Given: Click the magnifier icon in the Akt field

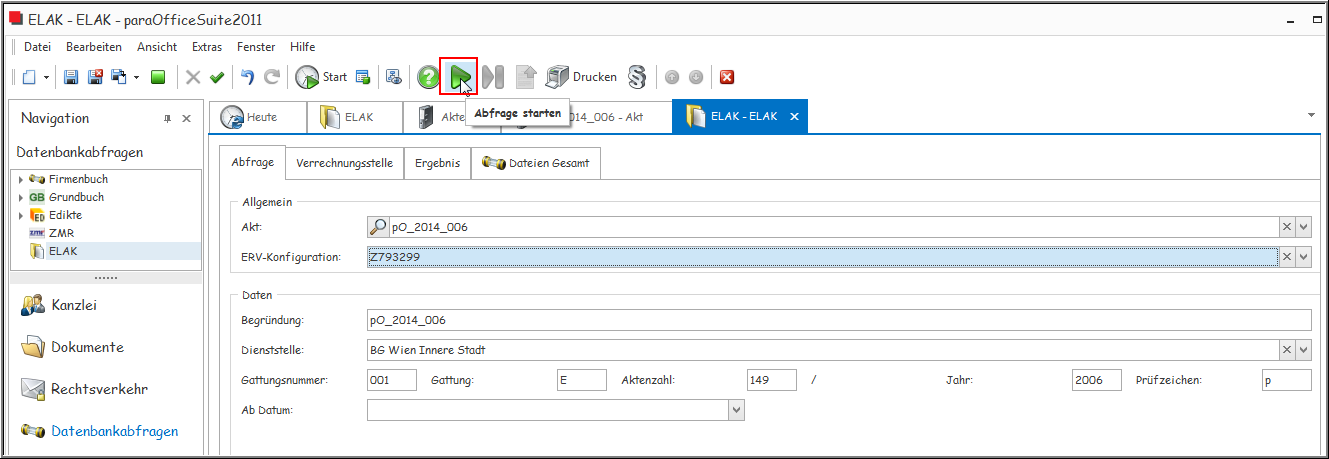Looking at the screenshot, I should tap(379, 227).
